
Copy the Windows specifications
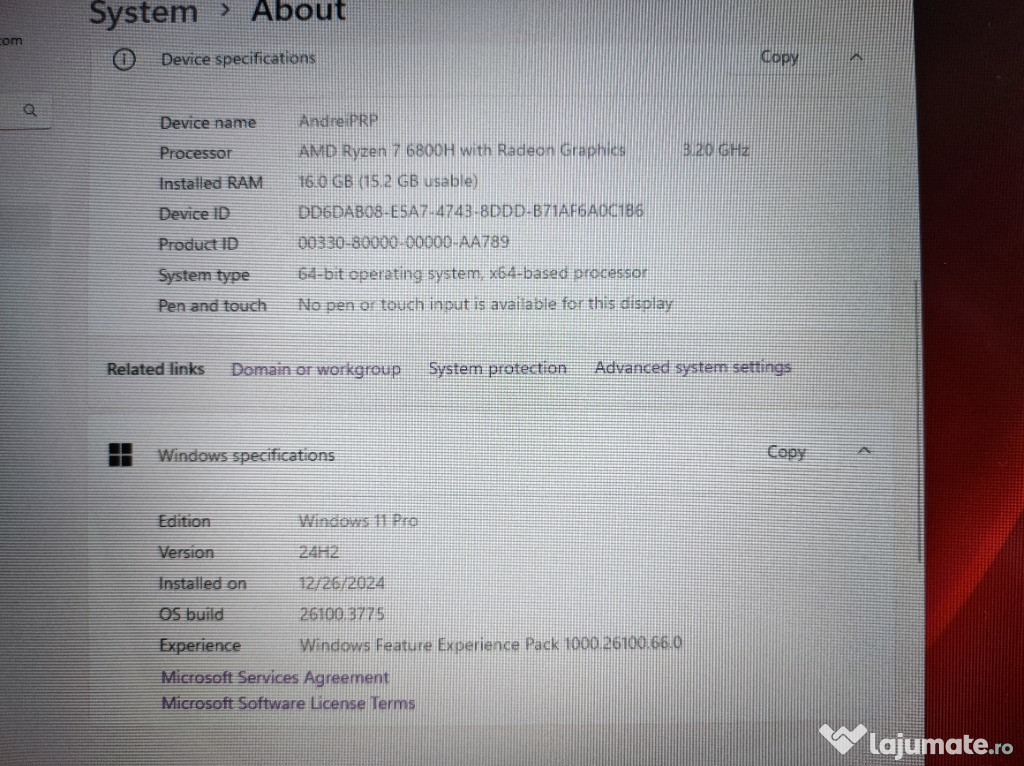pyautogui.click(x=786, y=452)
